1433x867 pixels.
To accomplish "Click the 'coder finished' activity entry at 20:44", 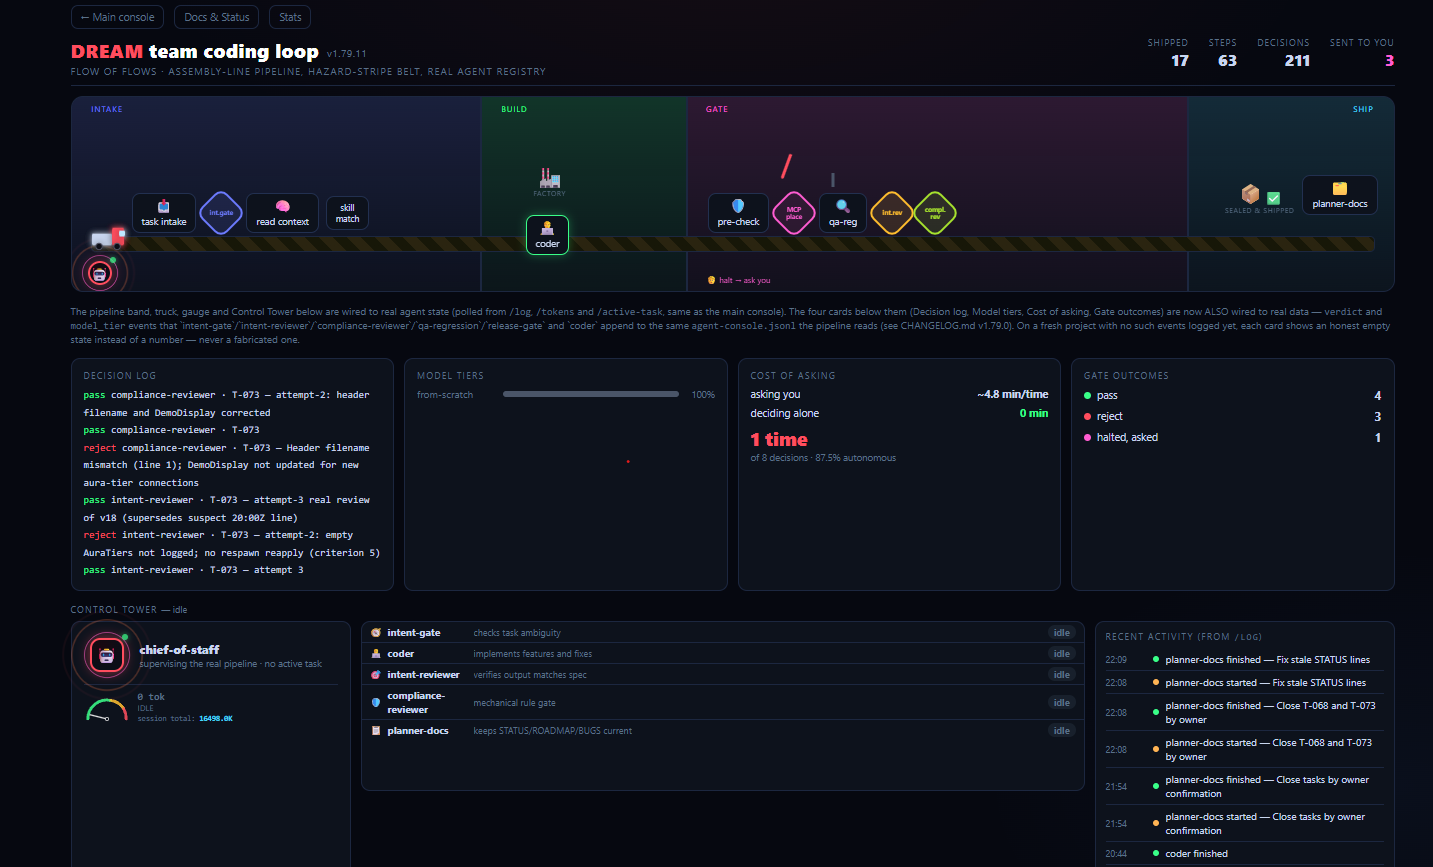I will pyautogui.click(x=1244, y=854).
